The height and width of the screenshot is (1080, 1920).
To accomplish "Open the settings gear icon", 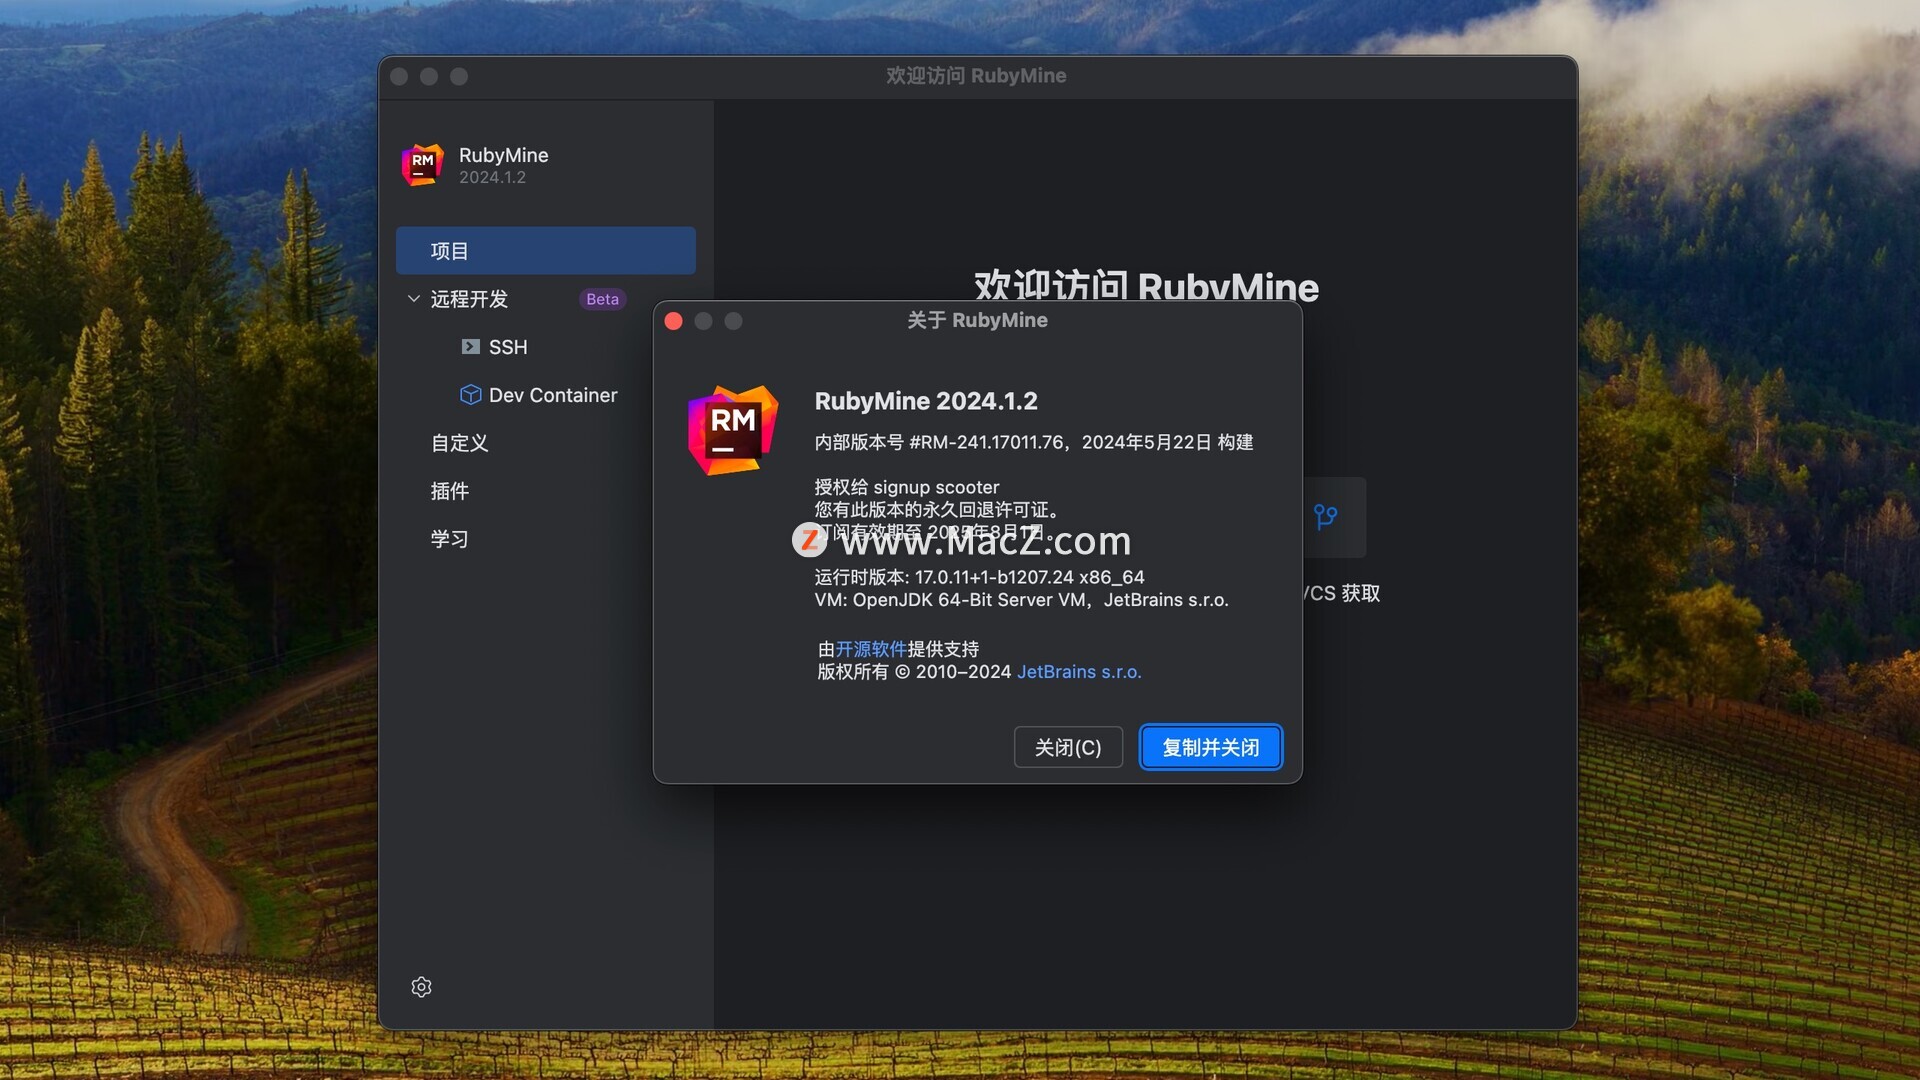I will [x=422, y=985].
